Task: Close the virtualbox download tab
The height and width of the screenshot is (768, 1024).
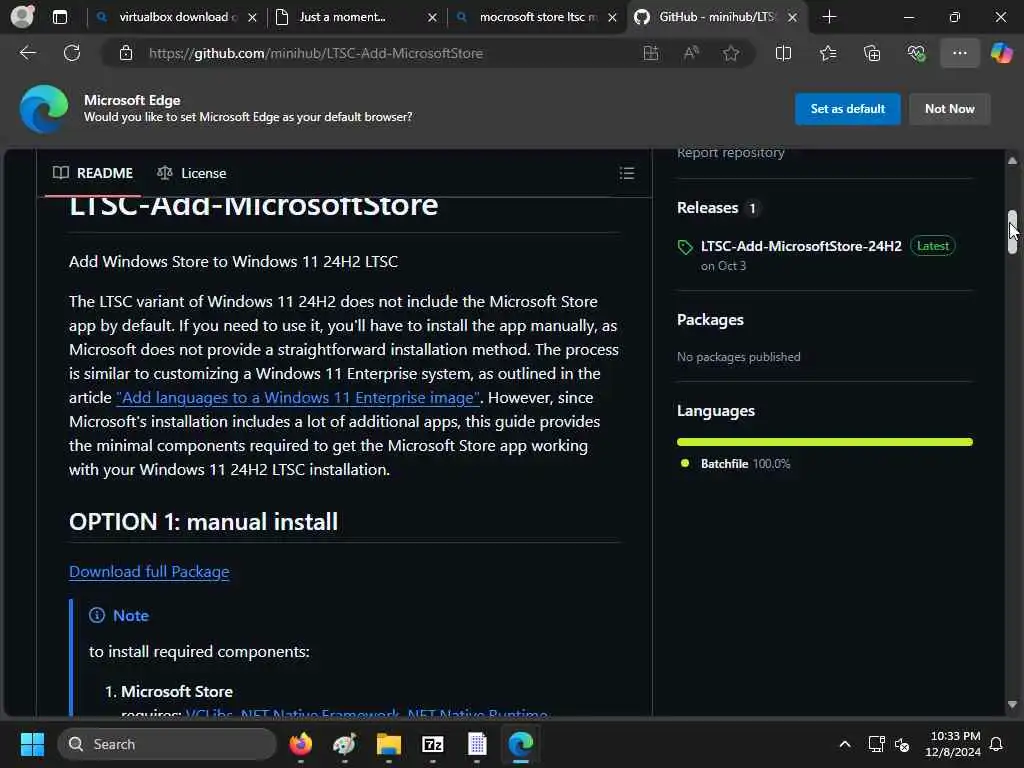Action: (252, 18)
